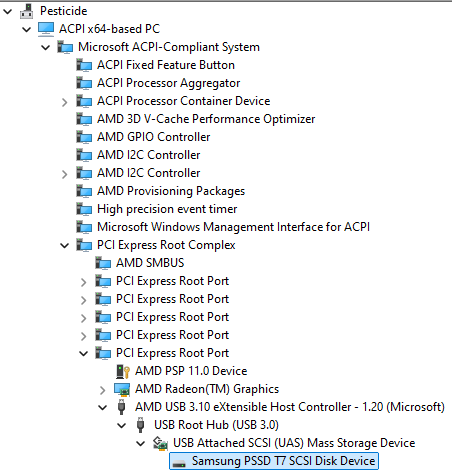The height and width of the screenshot is (470, 452).
Task: Collapse the ACPI x64-based PC node
Action: [26, 30]
